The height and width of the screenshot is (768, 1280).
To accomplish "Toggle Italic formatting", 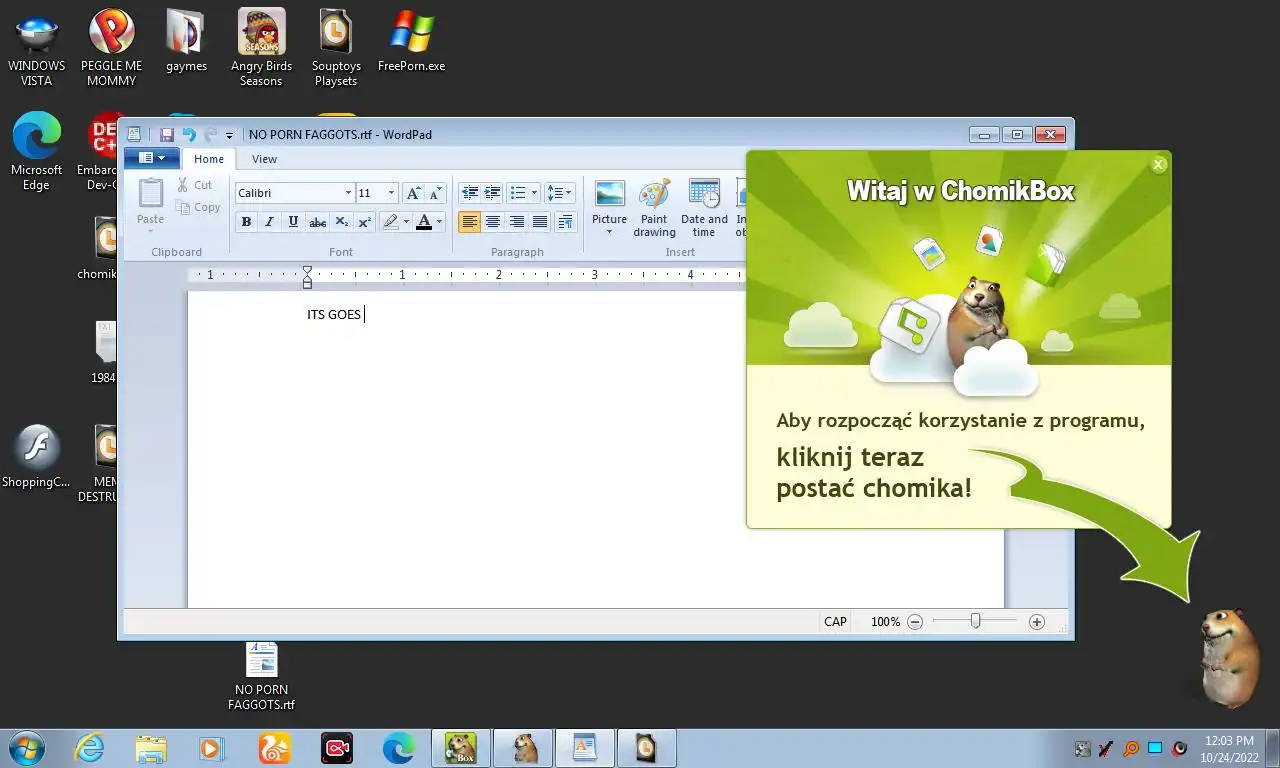I will point(269,222).
